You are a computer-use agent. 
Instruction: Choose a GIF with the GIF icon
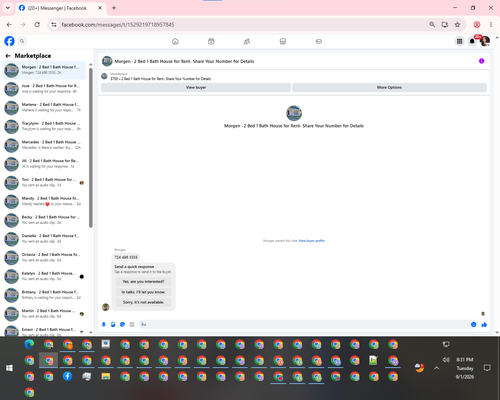click(x=132, y=324)
